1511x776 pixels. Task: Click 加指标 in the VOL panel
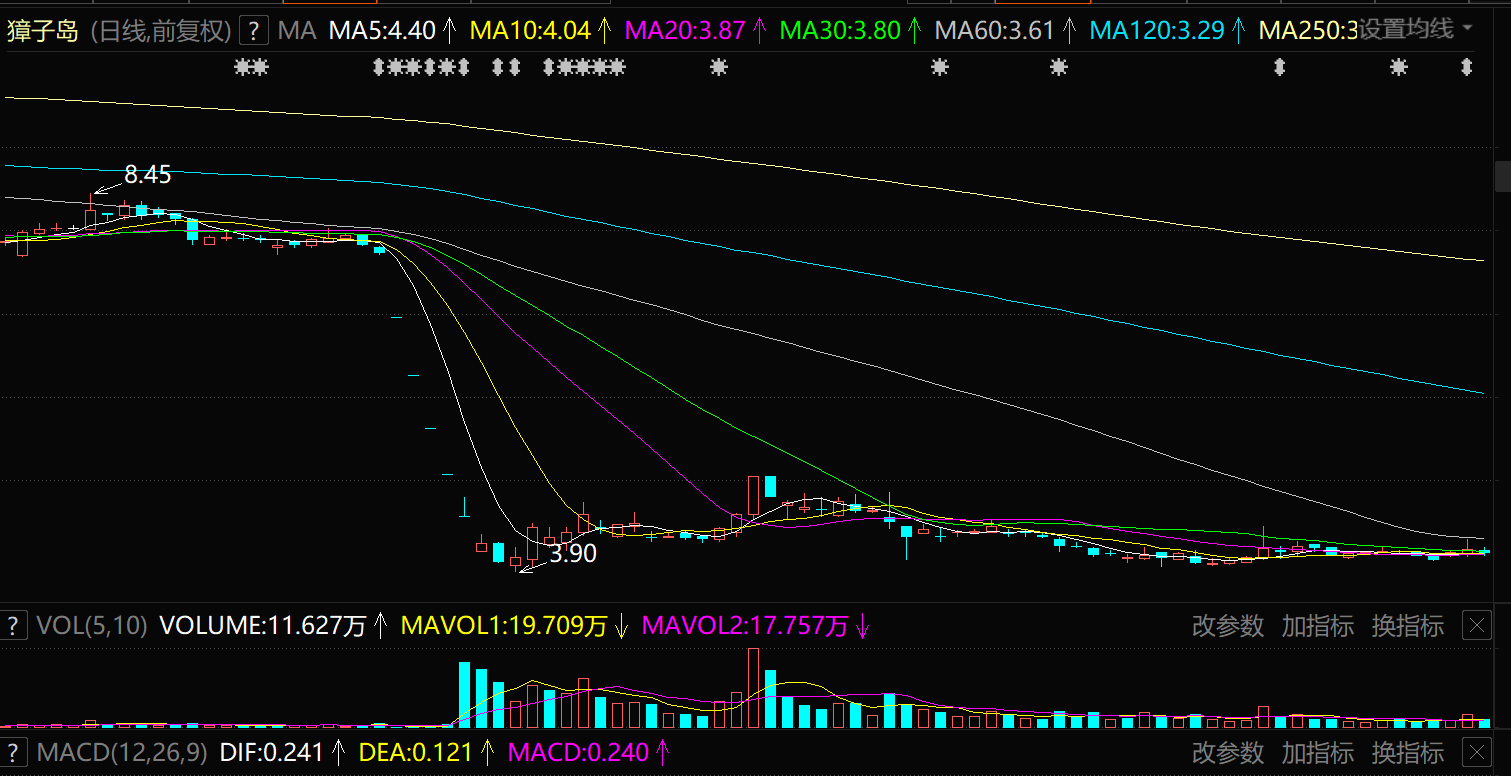(1318, 627)
